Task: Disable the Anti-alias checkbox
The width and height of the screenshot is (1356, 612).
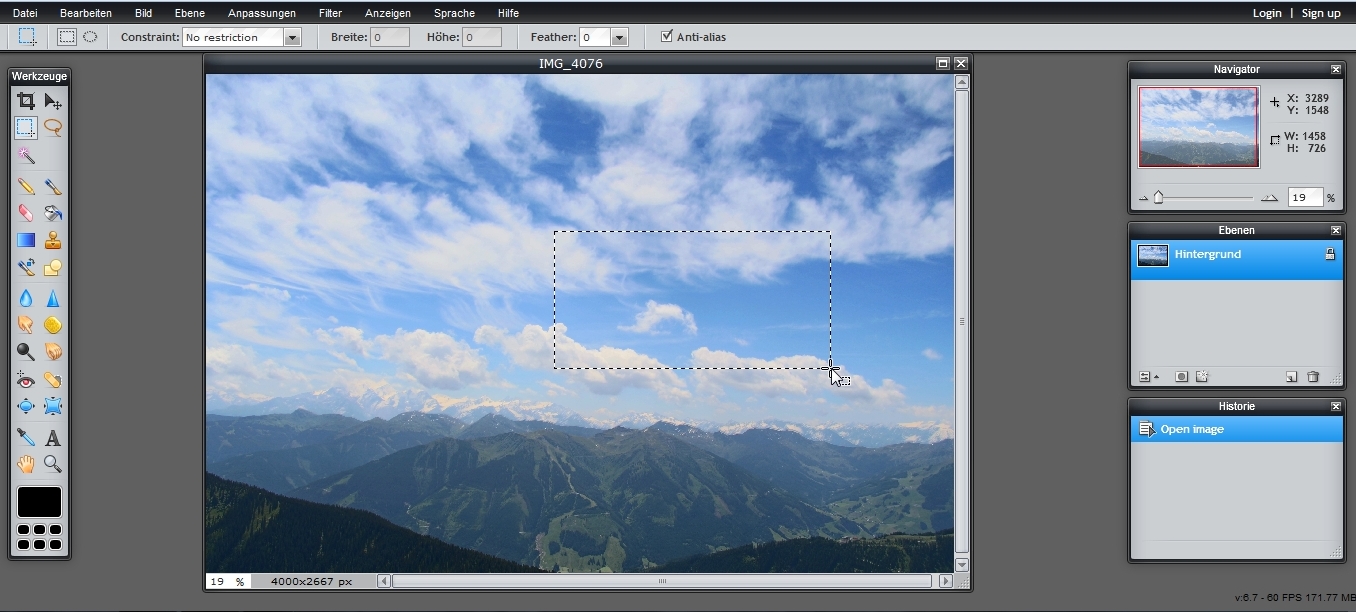Action: coord(667,37)
